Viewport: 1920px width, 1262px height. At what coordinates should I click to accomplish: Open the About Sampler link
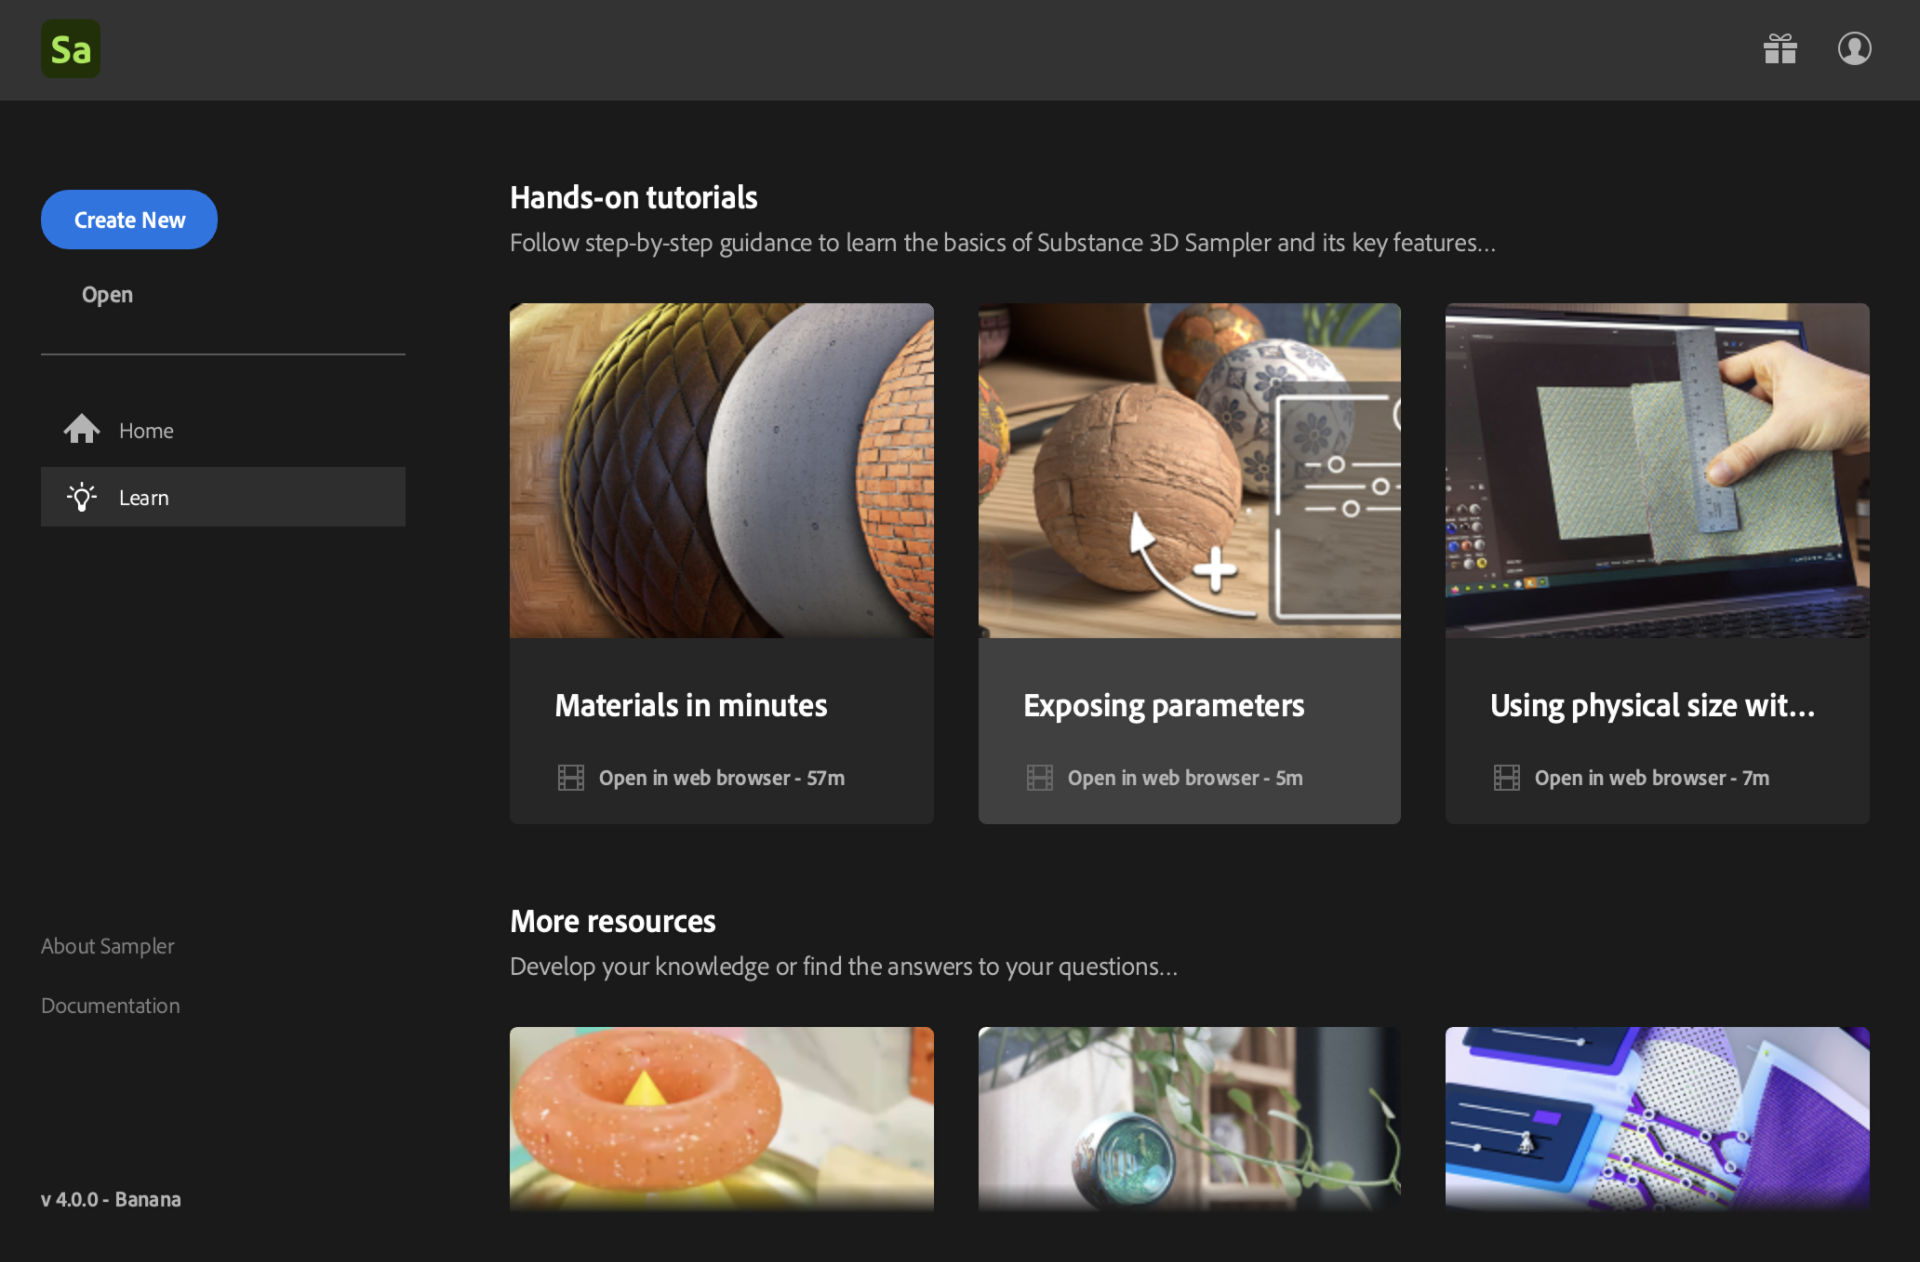click(x=107, y=945)
